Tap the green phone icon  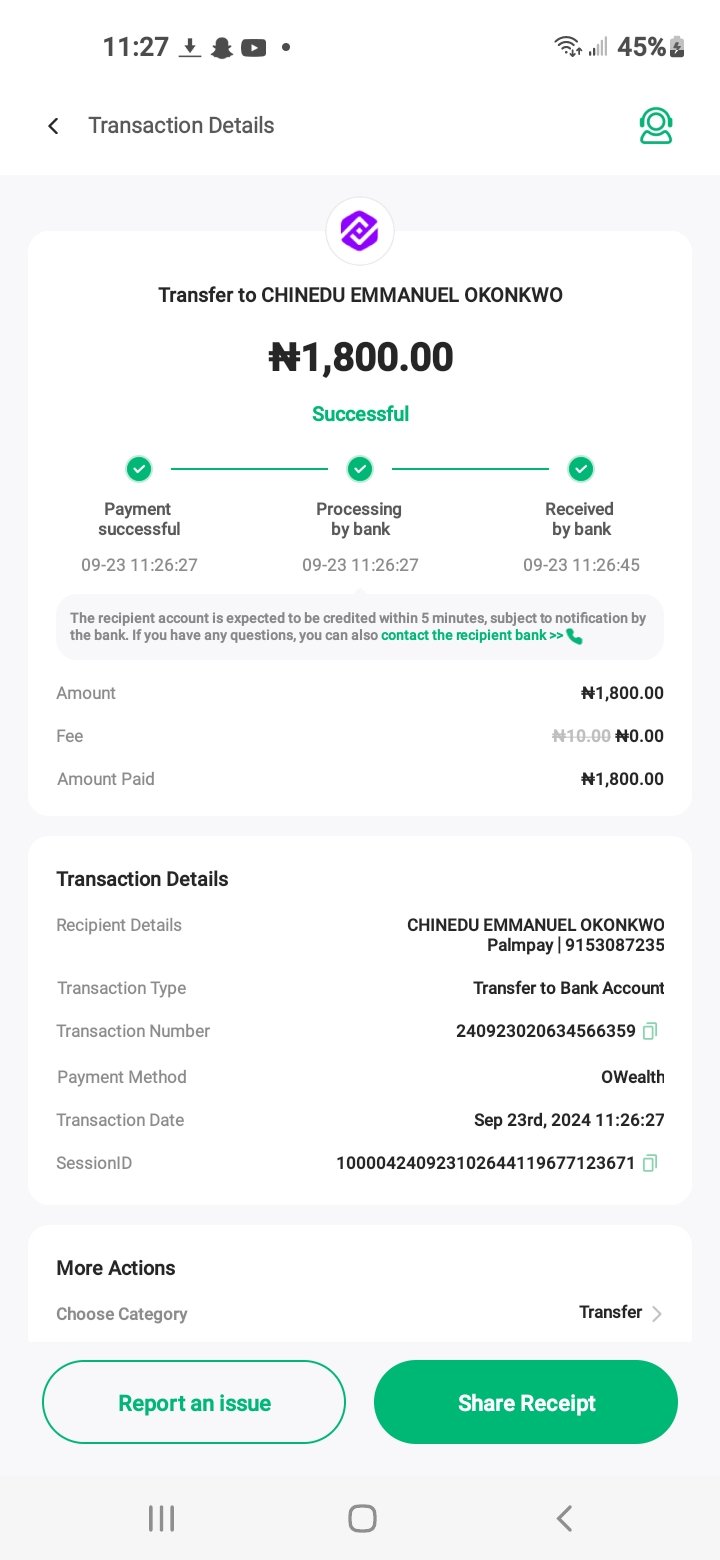574,636
